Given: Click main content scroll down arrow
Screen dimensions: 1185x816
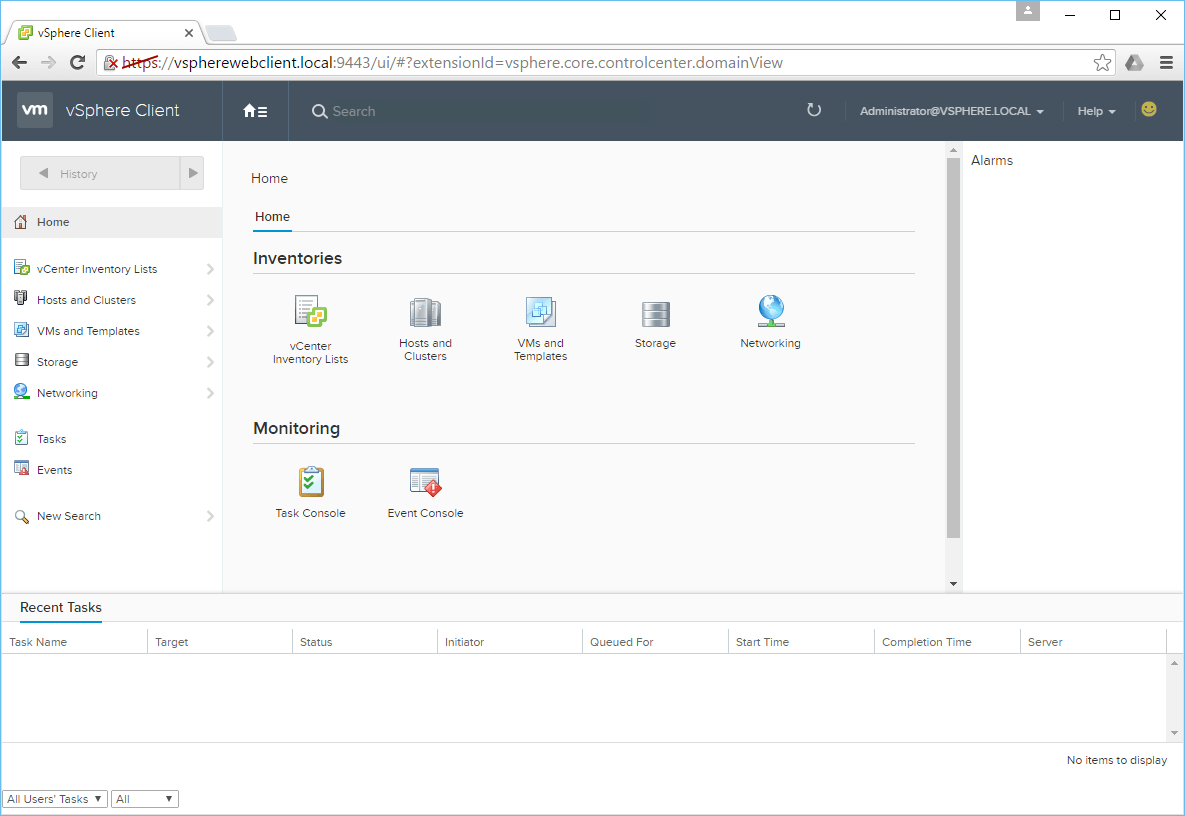Looking at the screenshot, I should tap(953, 584).
